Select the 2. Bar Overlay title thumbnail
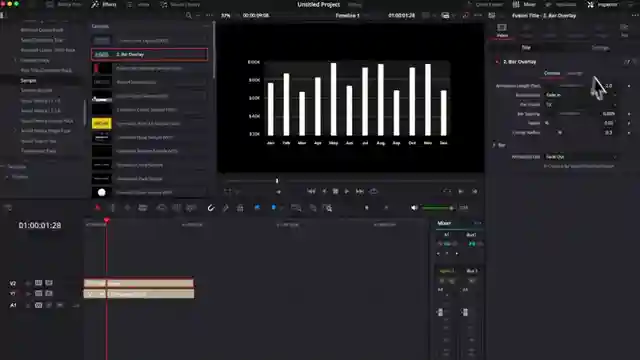The width and height of the screenshot is (640, 360). [102, 54]
